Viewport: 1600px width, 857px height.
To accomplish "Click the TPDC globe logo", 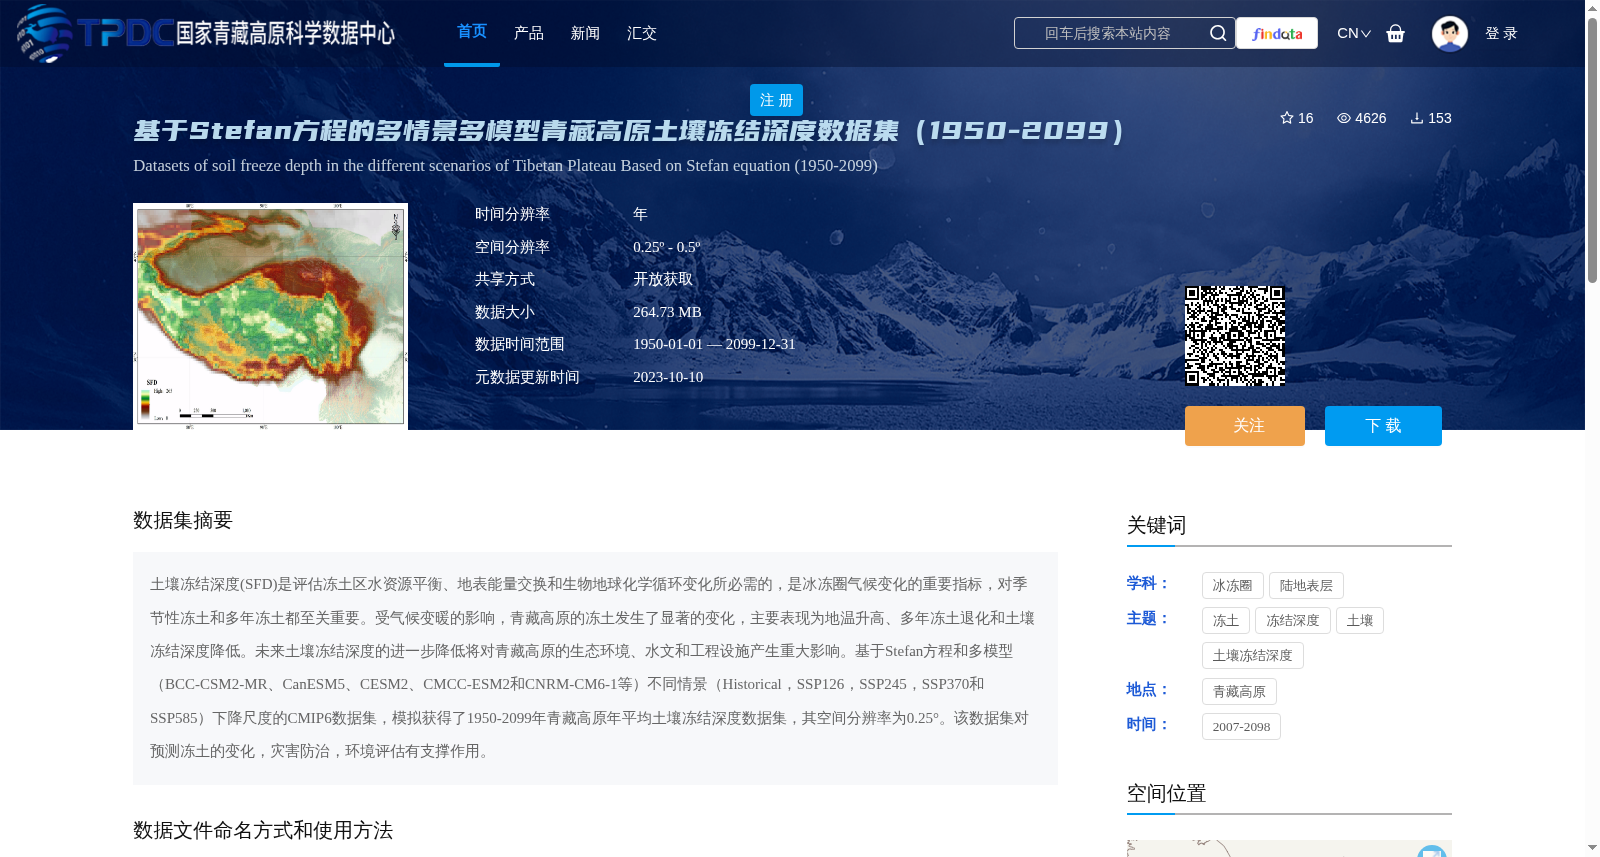I will click(x=44, y=33).
